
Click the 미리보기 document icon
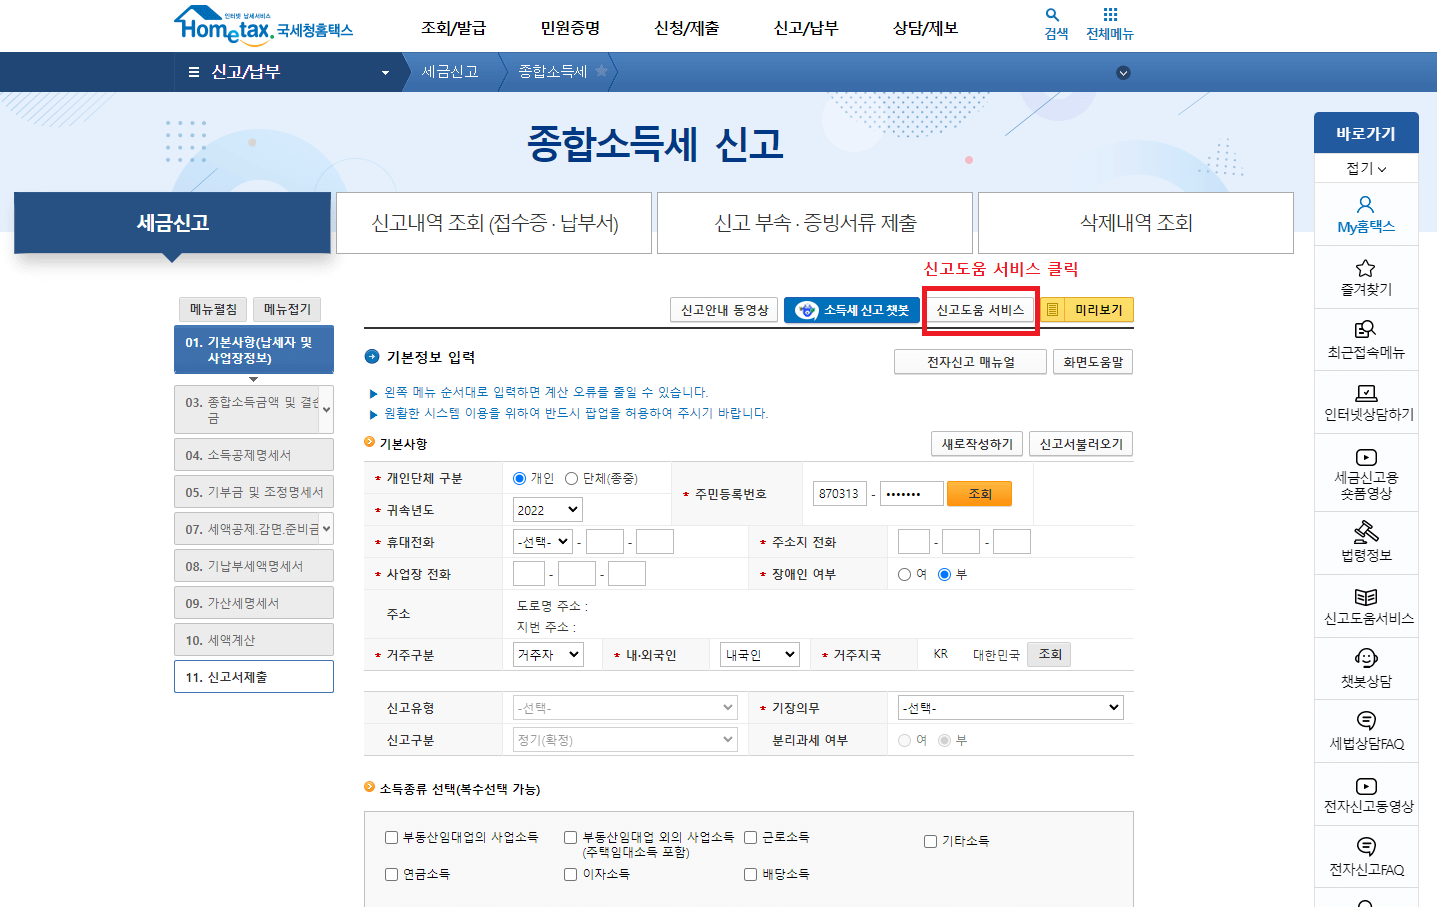(x=1052, y=310)
